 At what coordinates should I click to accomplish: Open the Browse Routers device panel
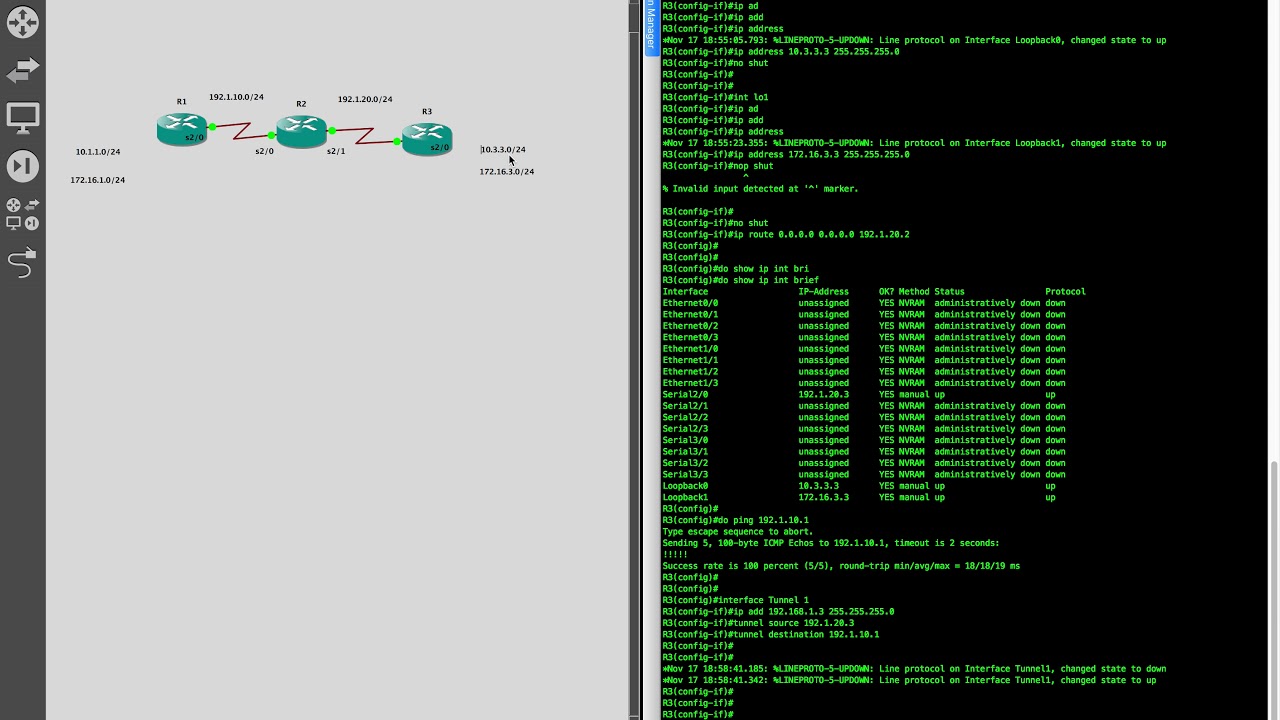(x=22, y=22)
